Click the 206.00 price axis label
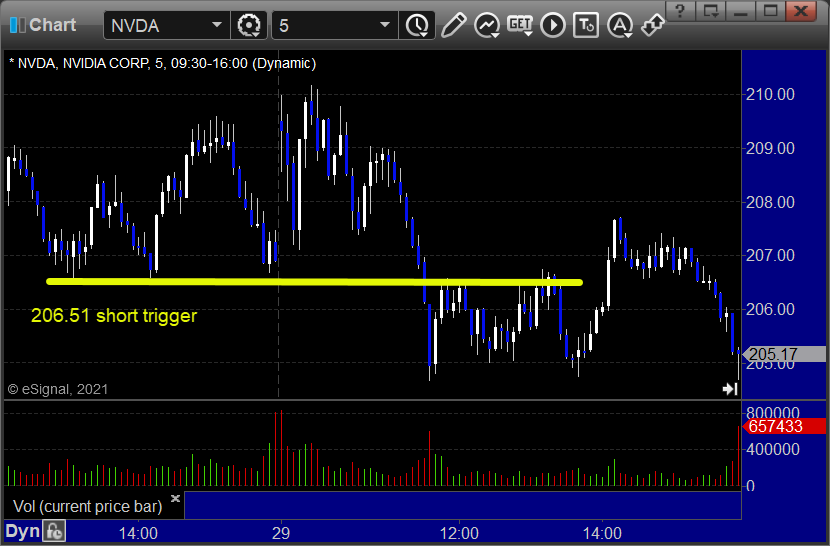Screen dimensions: 830x546 pyautogui.click(x=770, y=309)
